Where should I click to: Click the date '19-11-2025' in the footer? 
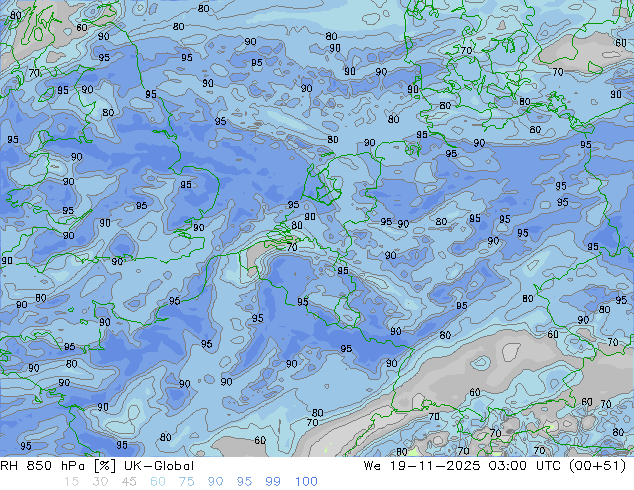435,466
